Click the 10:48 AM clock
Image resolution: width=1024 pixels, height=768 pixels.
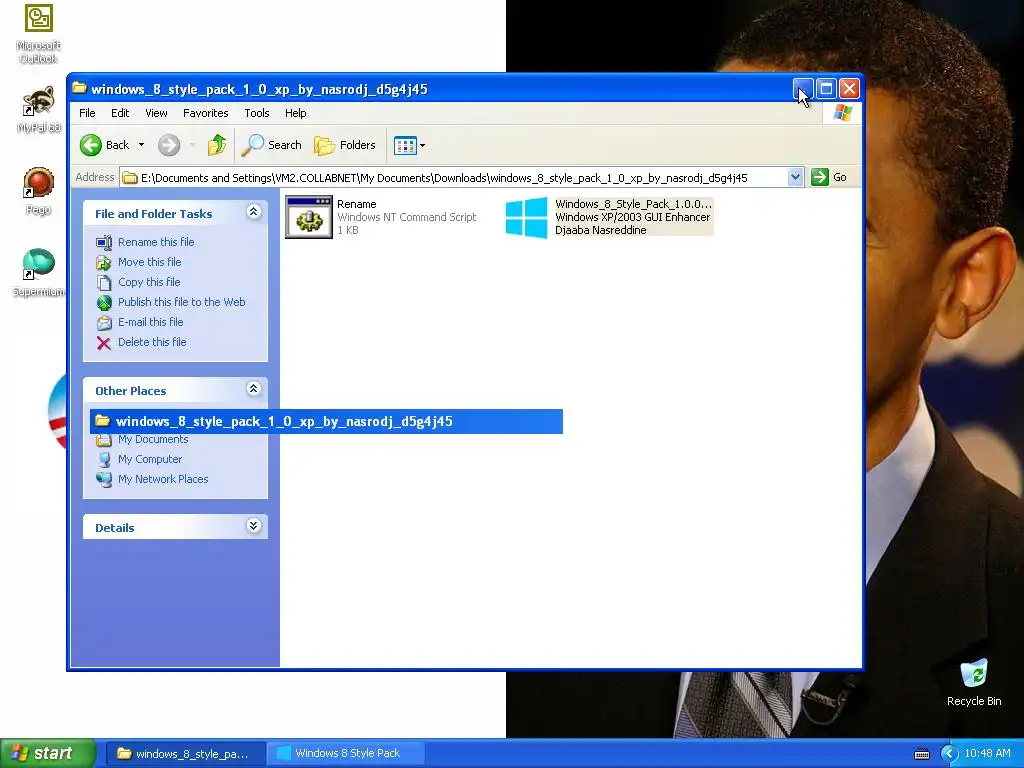(987, 753)
